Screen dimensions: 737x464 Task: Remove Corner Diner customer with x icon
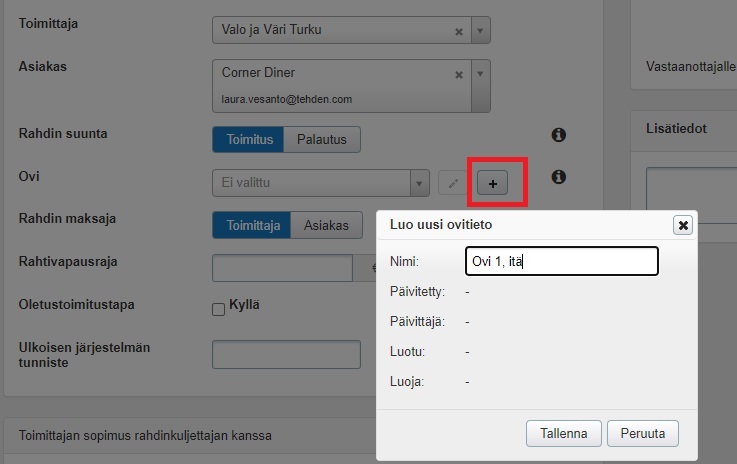459,74
